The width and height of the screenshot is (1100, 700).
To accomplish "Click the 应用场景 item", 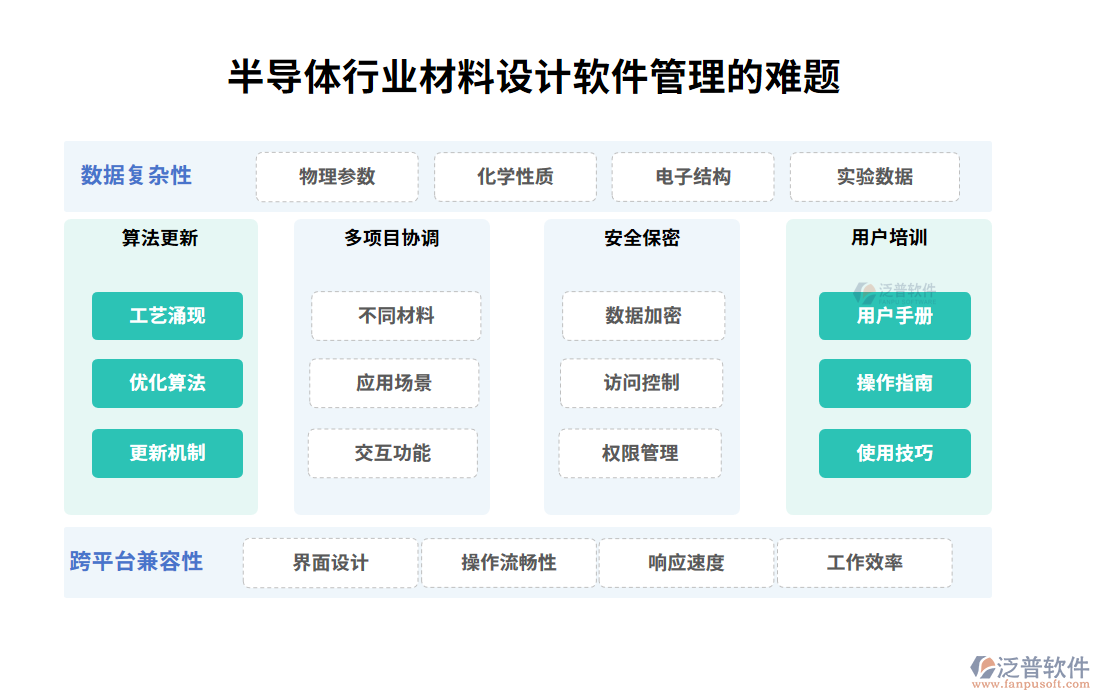I will [394, 383].
